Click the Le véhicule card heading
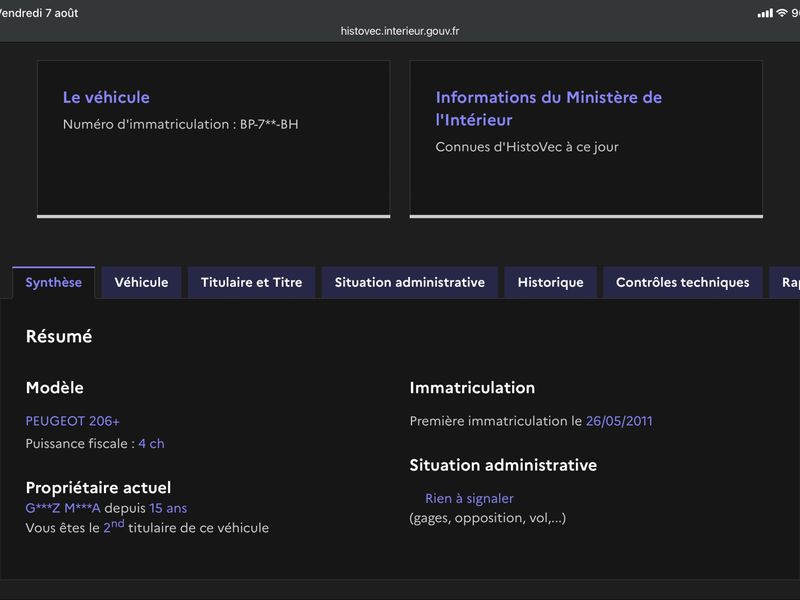The image size is (800, 600). tap(106, 97)
